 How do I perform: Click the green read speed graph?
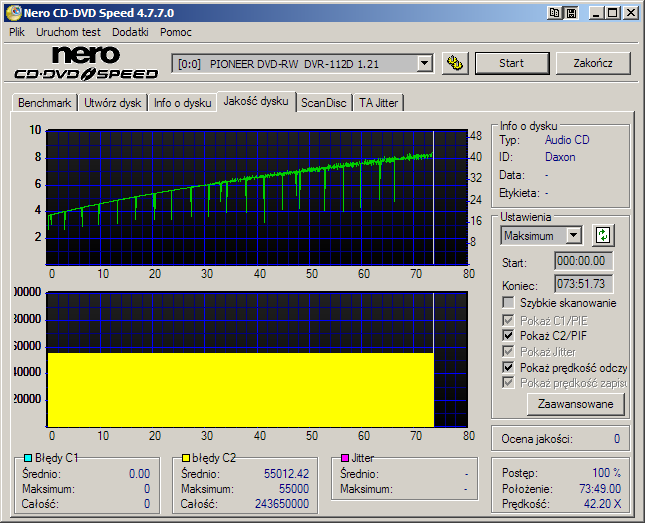[257, 197]
